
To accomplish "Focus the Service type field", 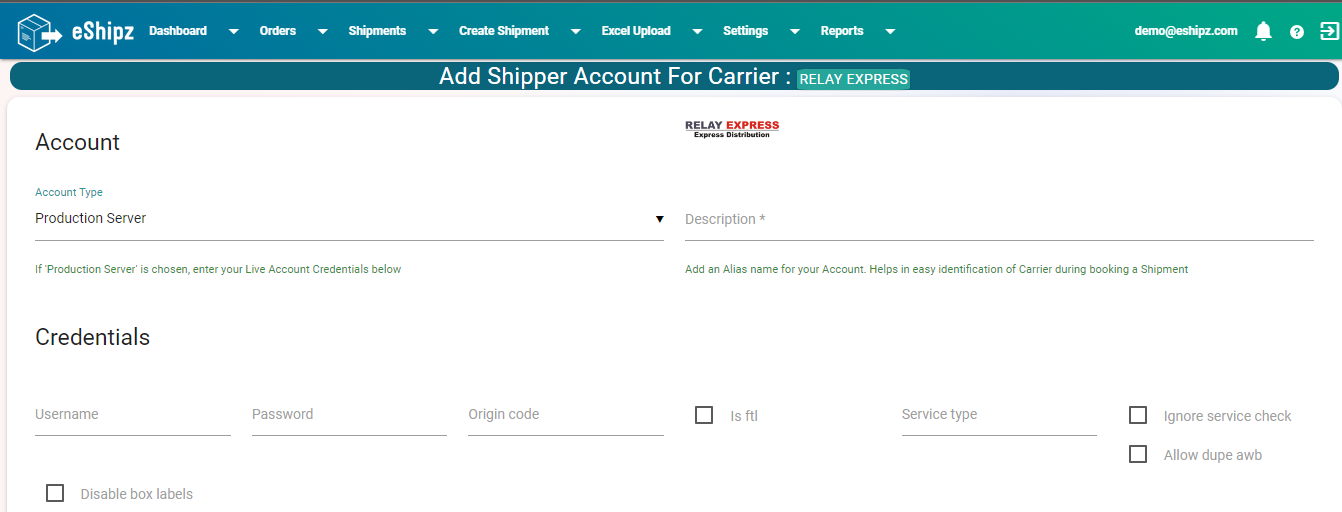I will (999, 415).
